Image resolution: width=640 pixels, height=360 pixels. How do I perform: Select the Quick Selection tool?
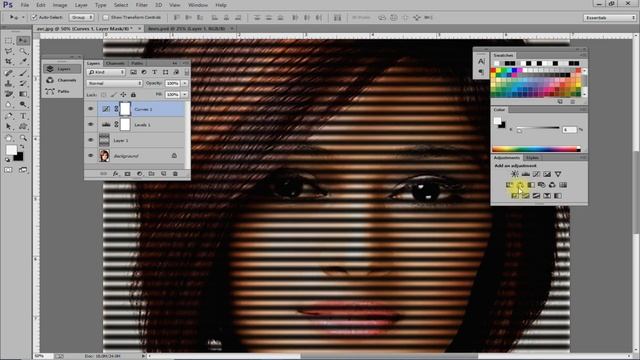(x=23, y=51)
